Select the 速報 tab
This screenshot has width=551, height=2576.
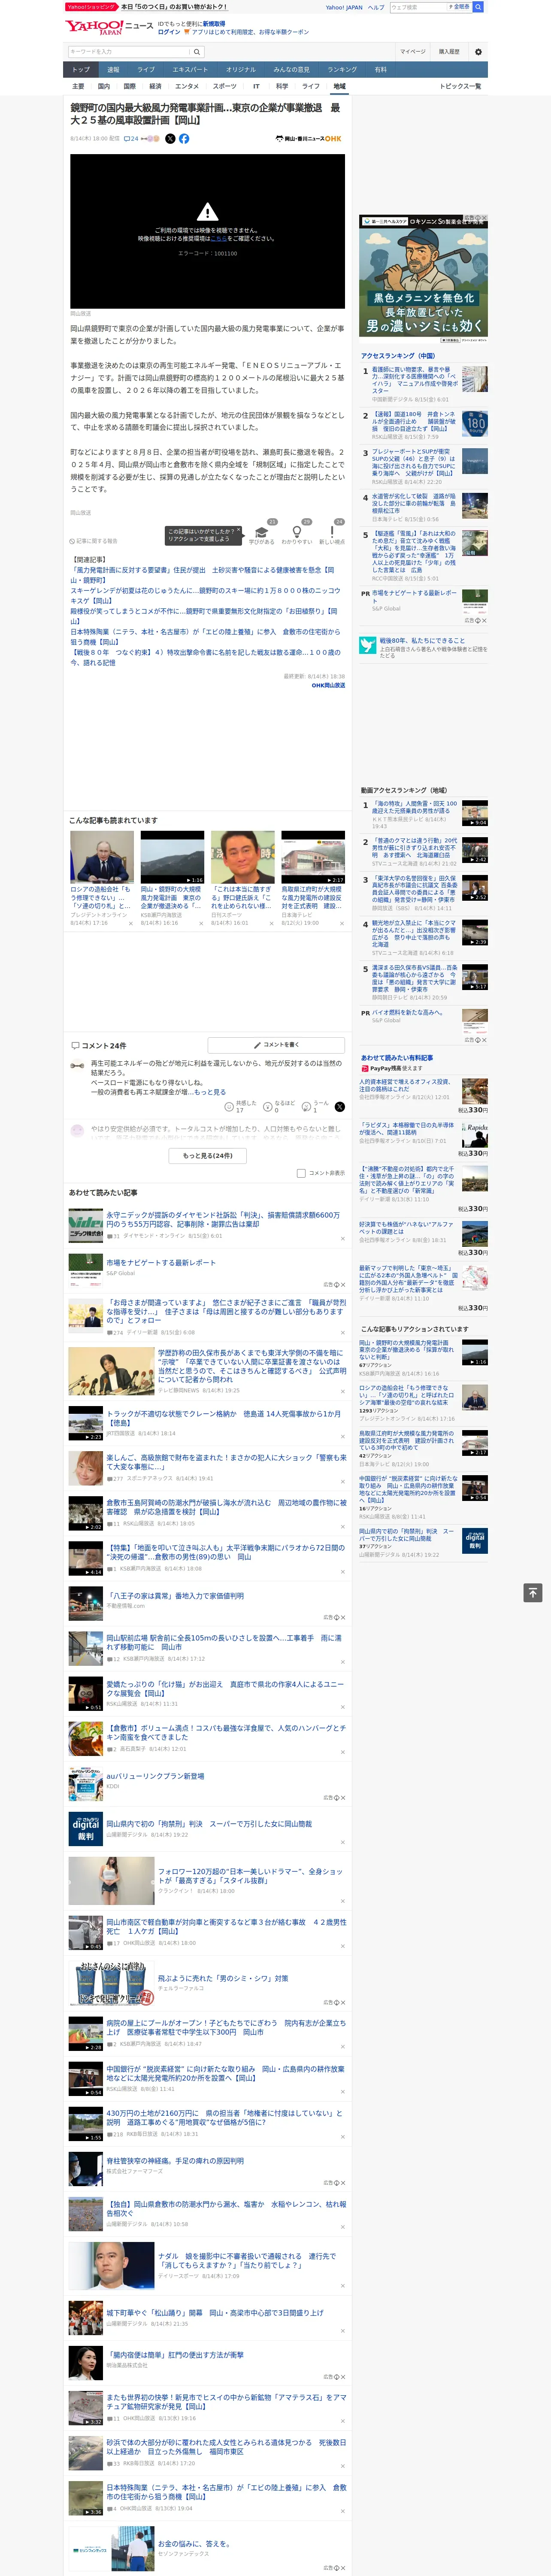tap(113, 70)
